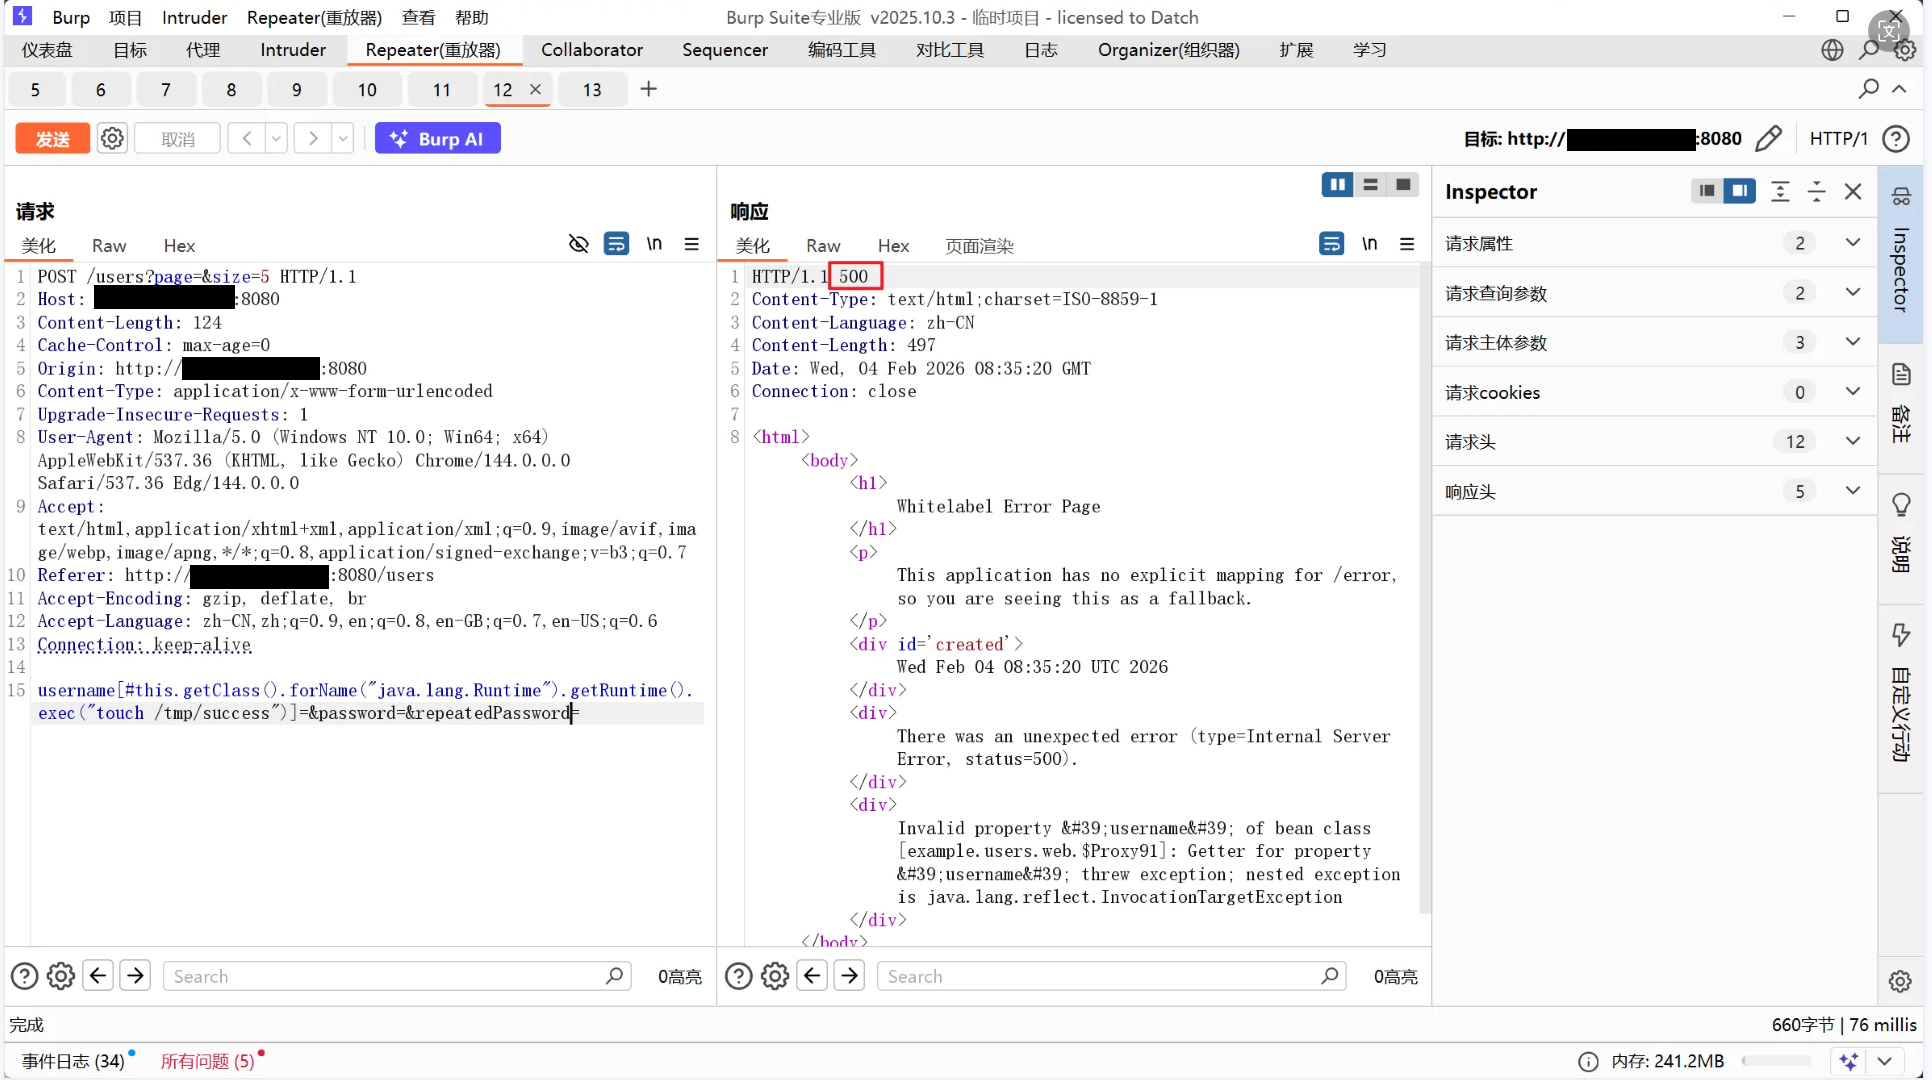The width and height of the screenshot is (1932, 1080).
Task: Open the AI sparkle icon in status bar
Action: tap(1848, 1061)
